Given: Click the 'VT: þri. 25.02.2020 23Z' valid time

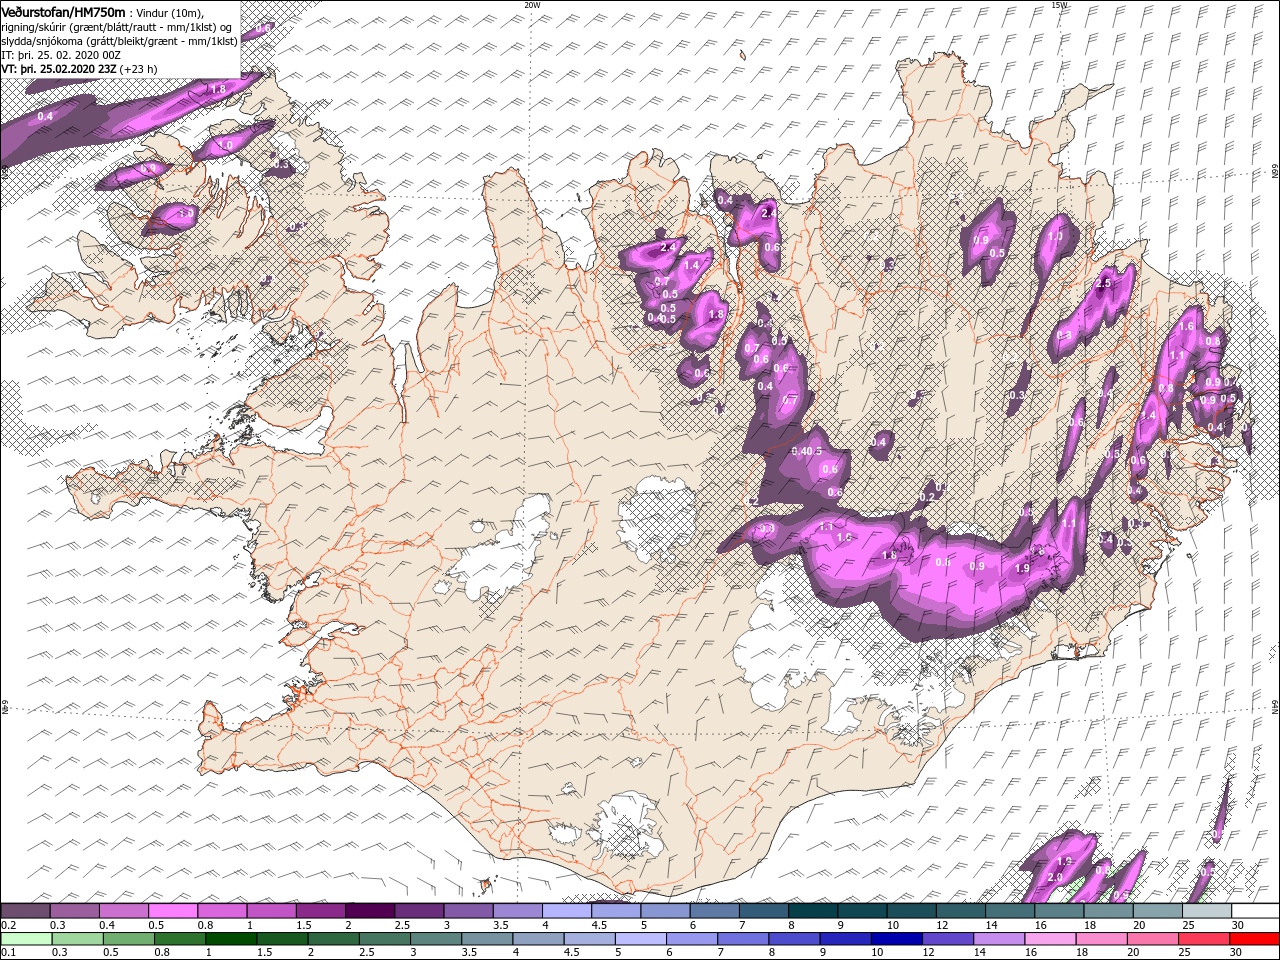Looking at the screenshot, I should (59, 69).
